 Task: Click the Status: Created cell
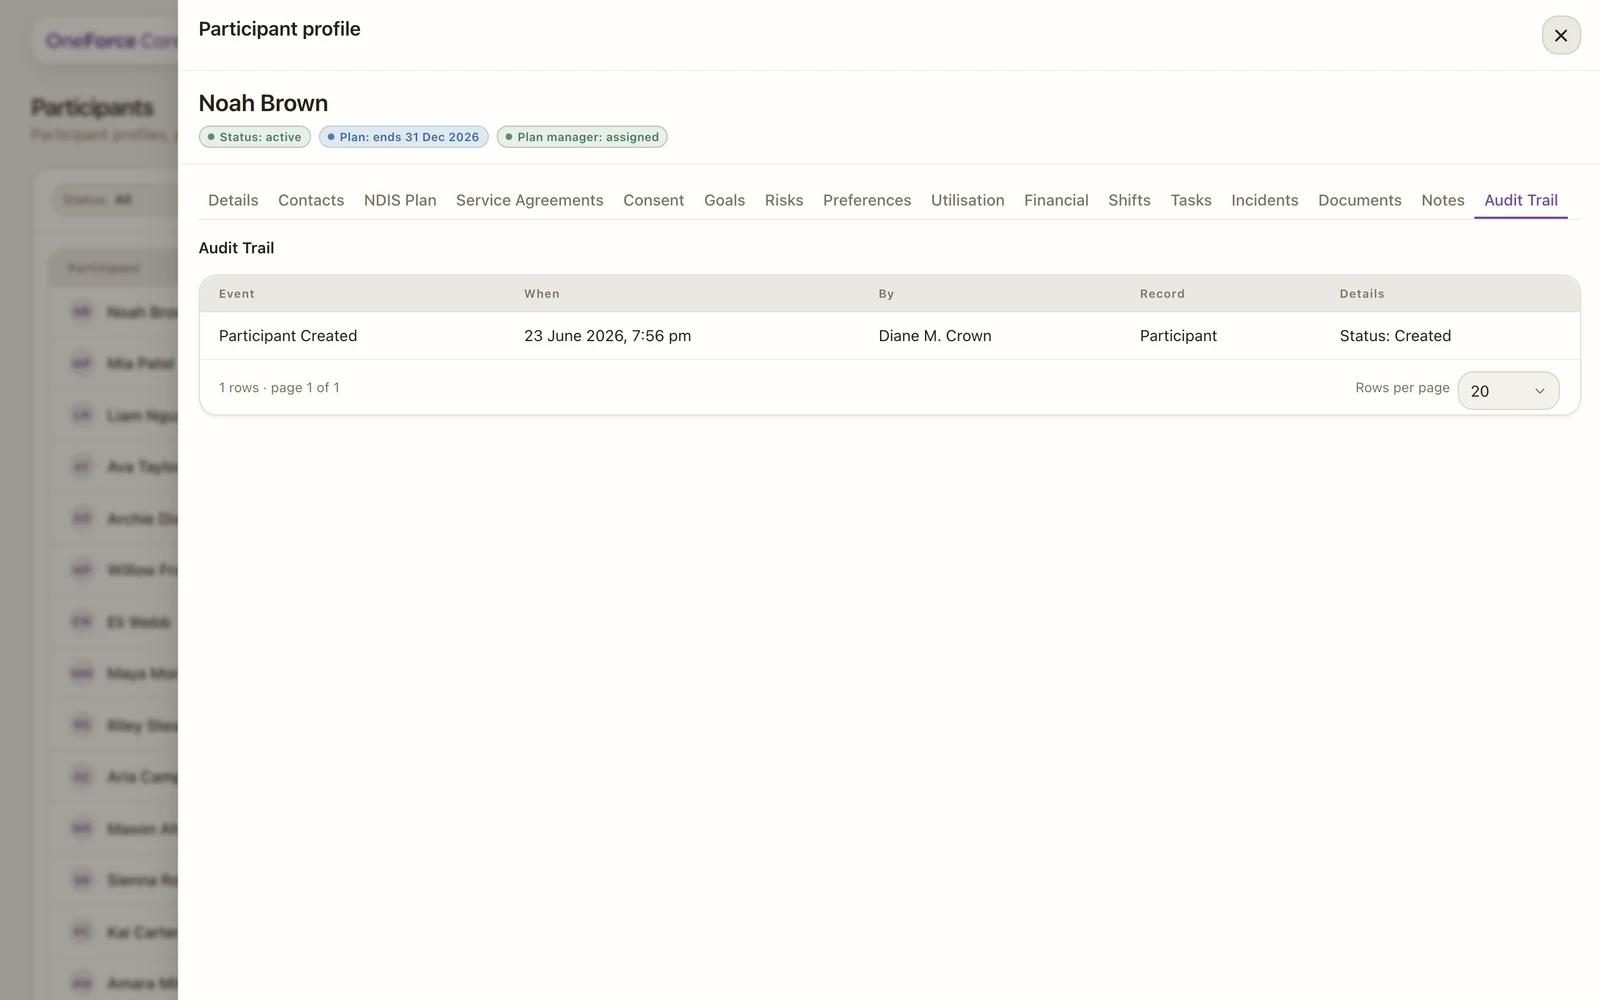tap(1395, 336)
